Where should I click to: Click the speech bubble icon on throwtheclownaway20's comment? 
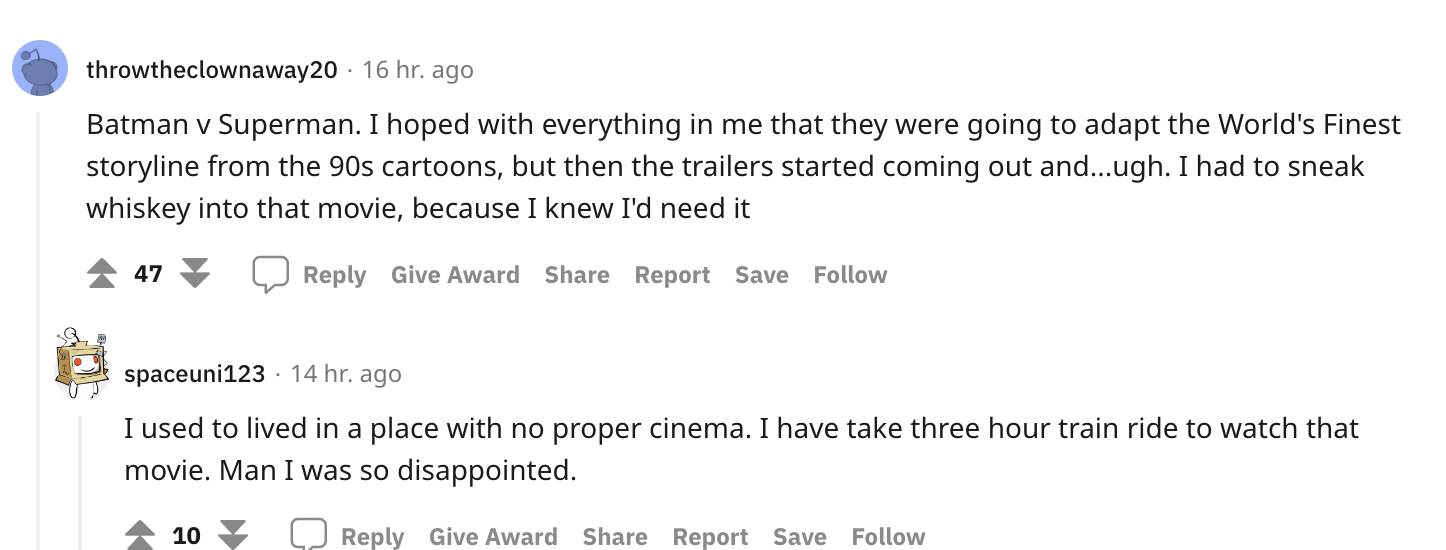[x=271, y=275]
